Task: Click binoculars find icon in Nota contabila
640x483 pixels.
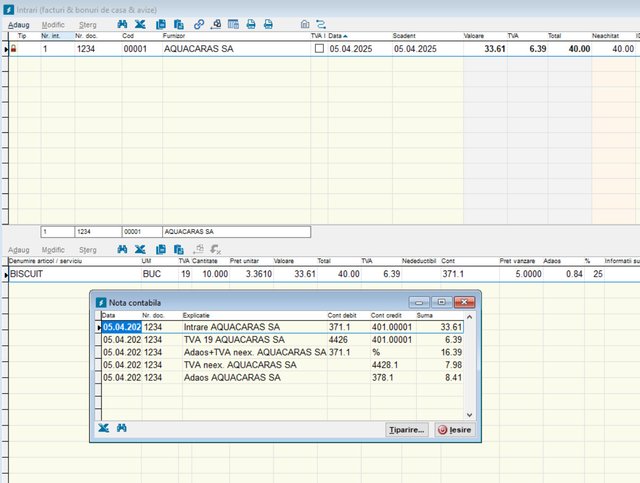Action: pos(122,428)
